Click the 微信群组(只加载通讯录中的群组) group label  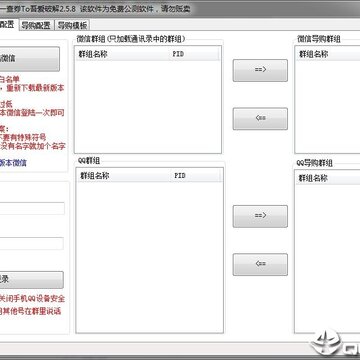click(x=131, y=39)
